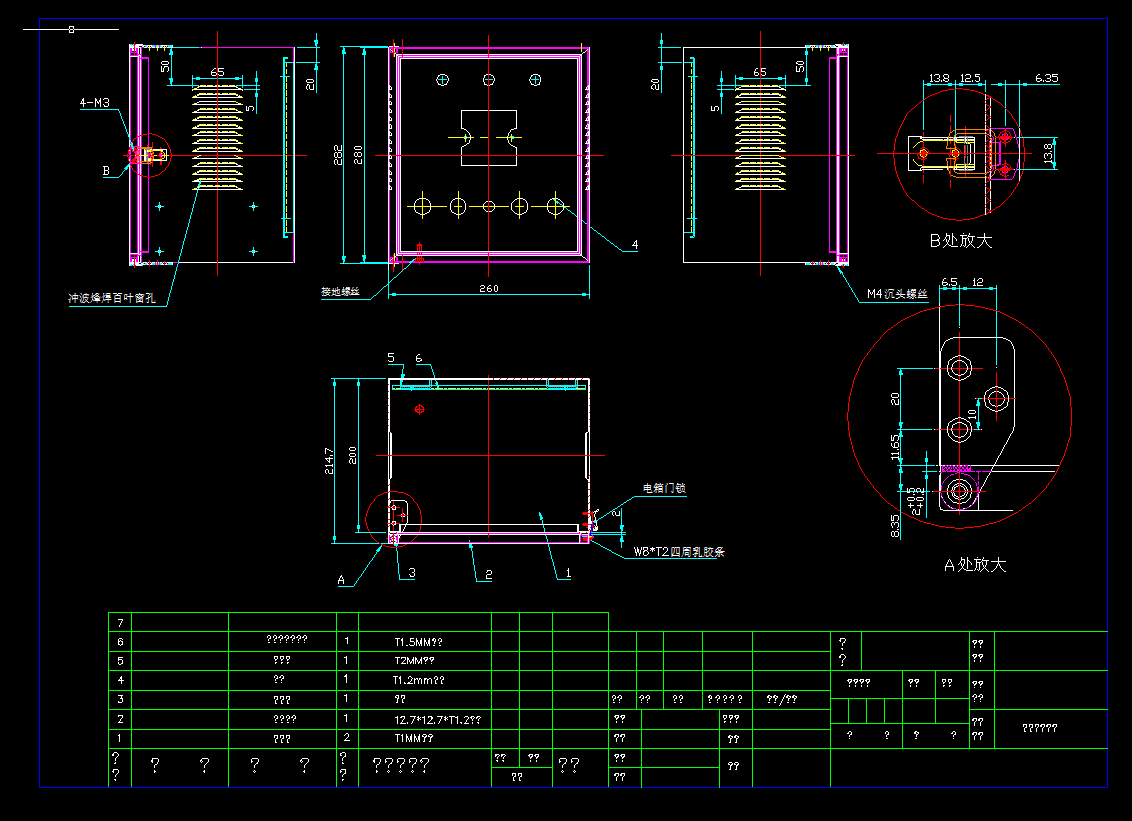Select balloon number '1' below top view

[568, 573]
